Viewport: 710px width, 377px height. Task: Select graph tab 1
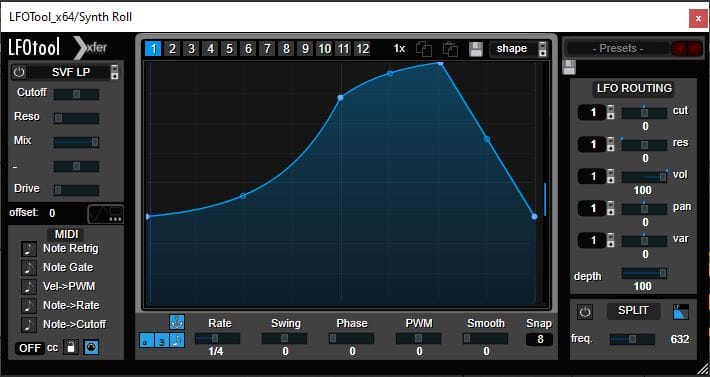click(153, 48)
